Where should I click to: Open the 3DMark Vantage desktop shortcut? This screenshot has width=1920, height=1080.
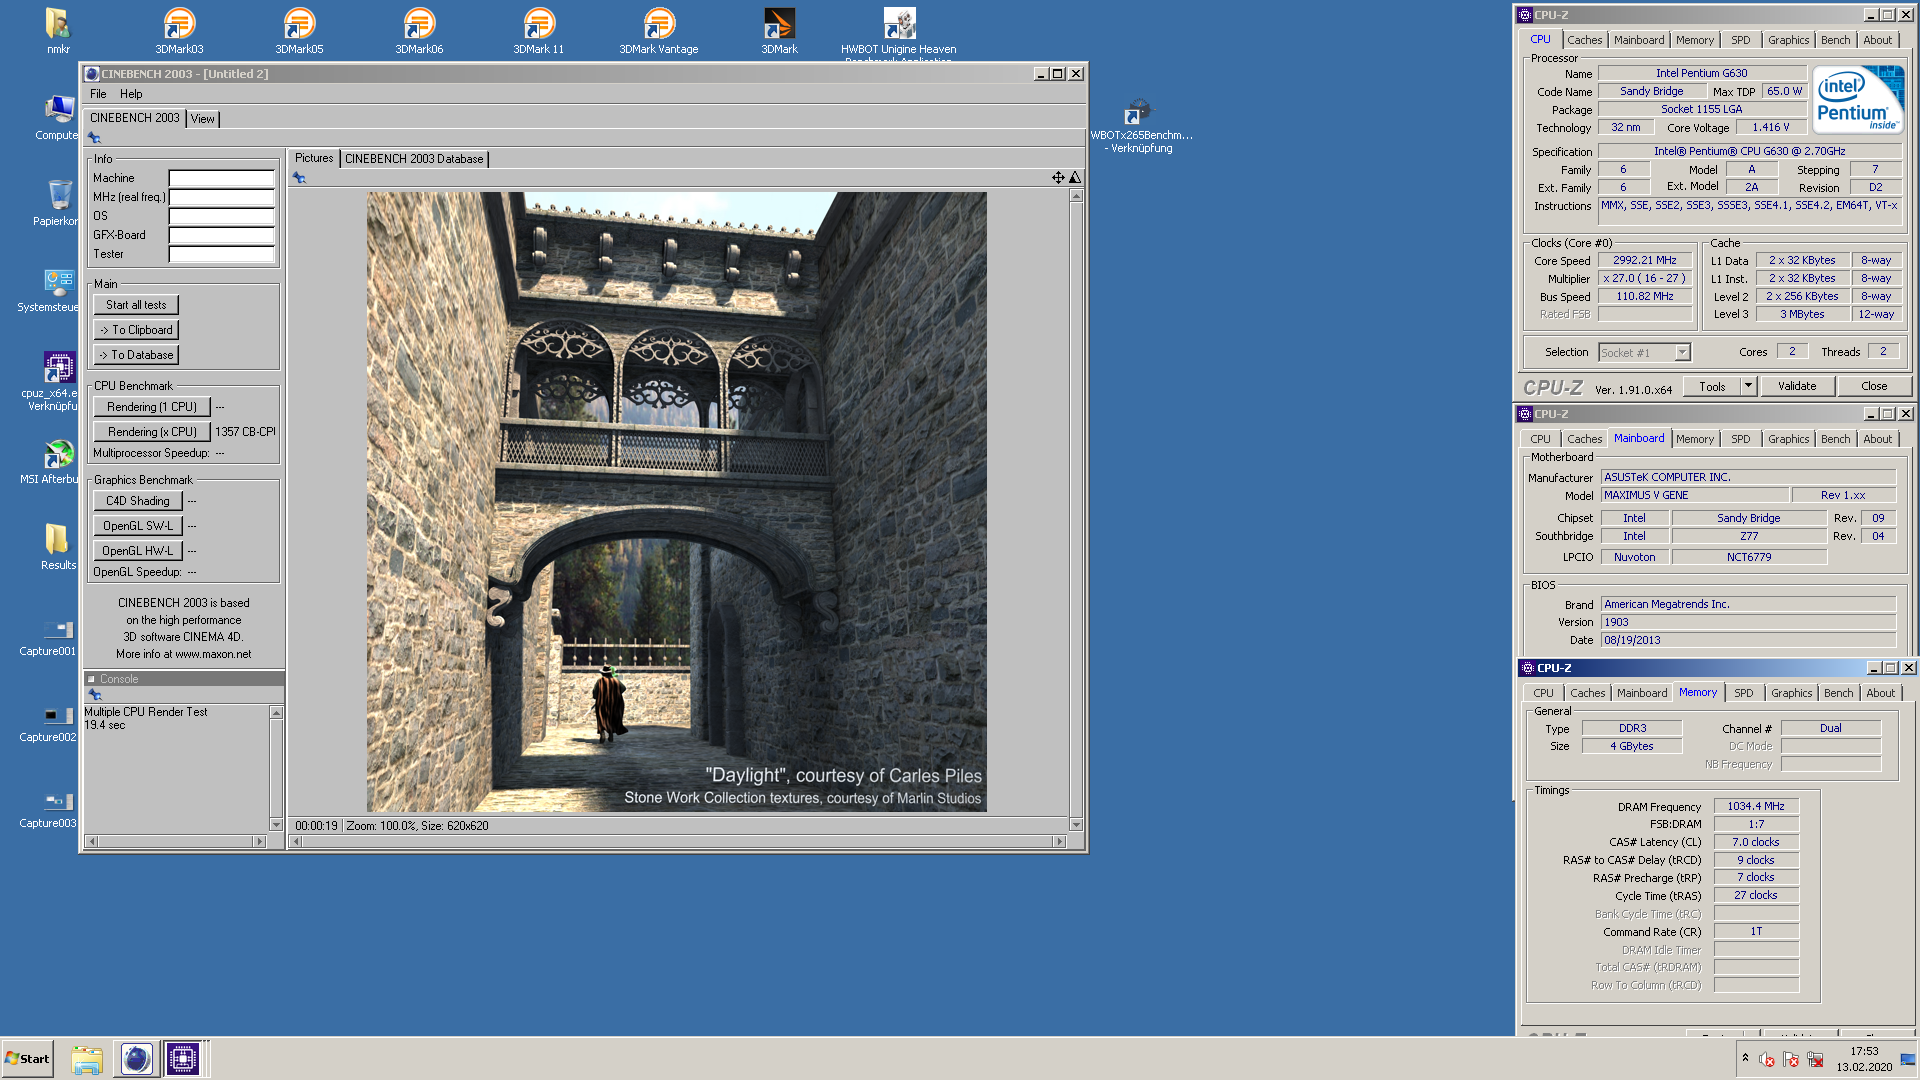(x=659, y=30)
